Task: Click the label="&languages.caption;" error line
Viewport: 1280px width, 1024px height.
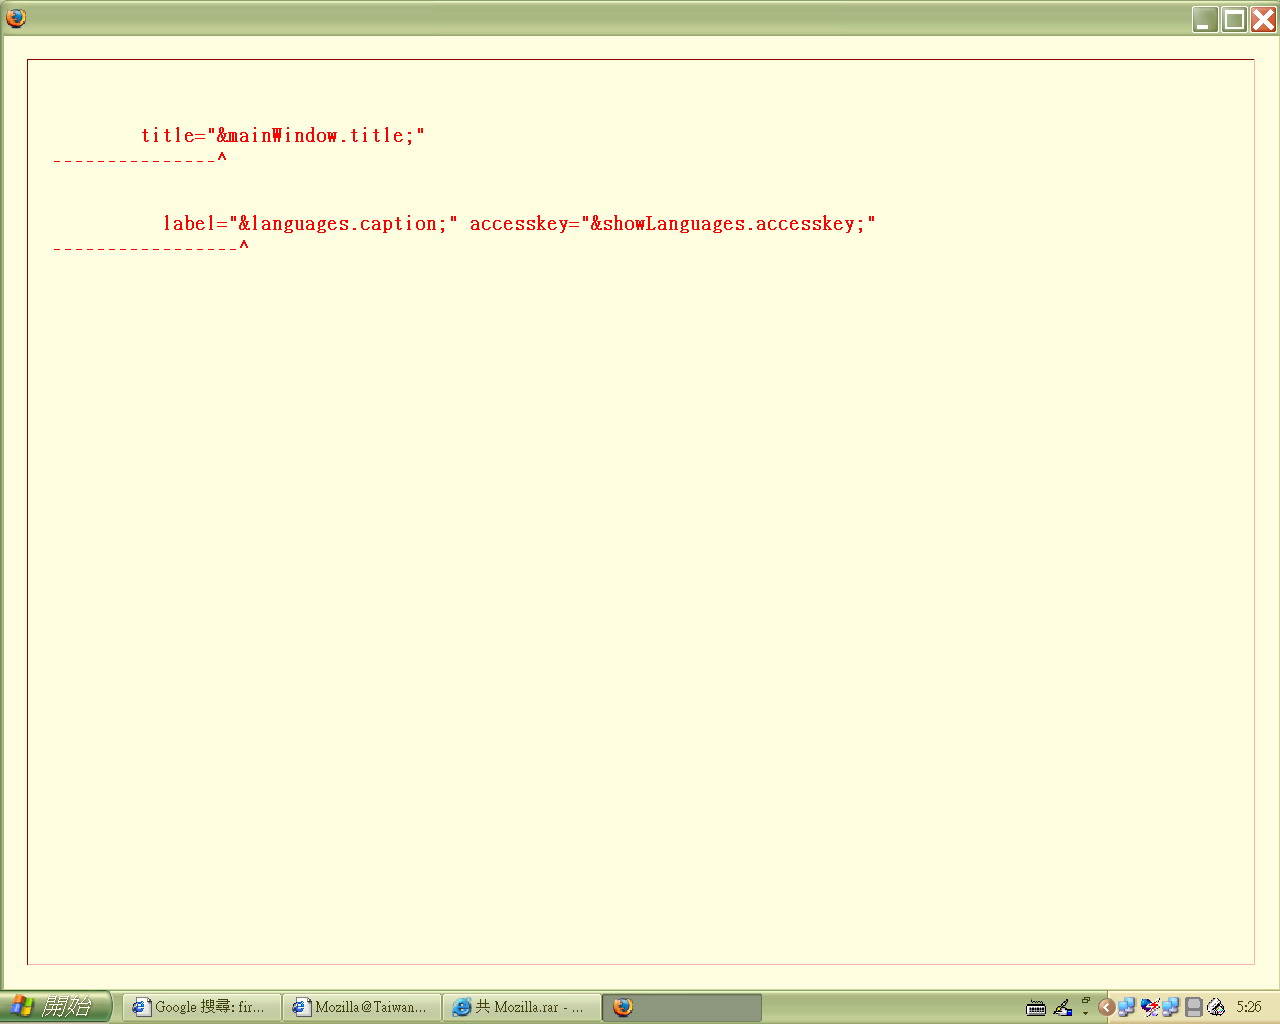Action: click(519, 224)
